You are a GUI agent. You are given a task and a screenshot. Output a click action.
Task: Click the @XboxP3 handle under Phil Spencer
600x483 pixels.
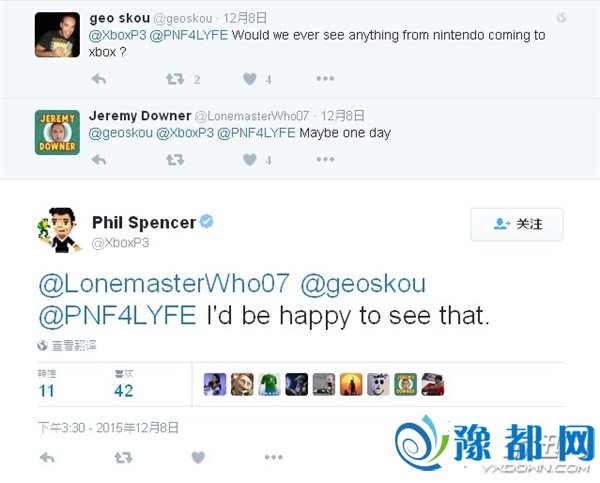(x=121, y=243)
